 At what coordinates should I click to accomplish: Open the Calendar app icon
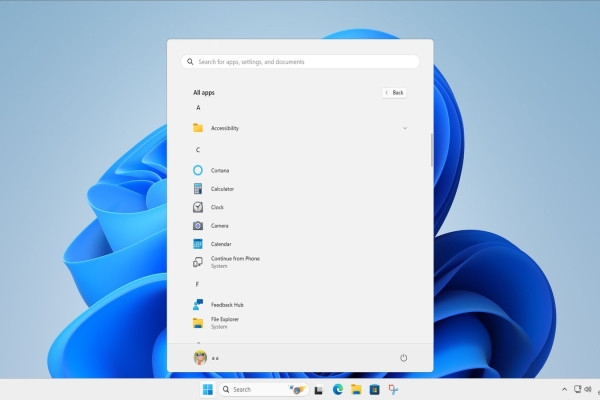(198, 244)
